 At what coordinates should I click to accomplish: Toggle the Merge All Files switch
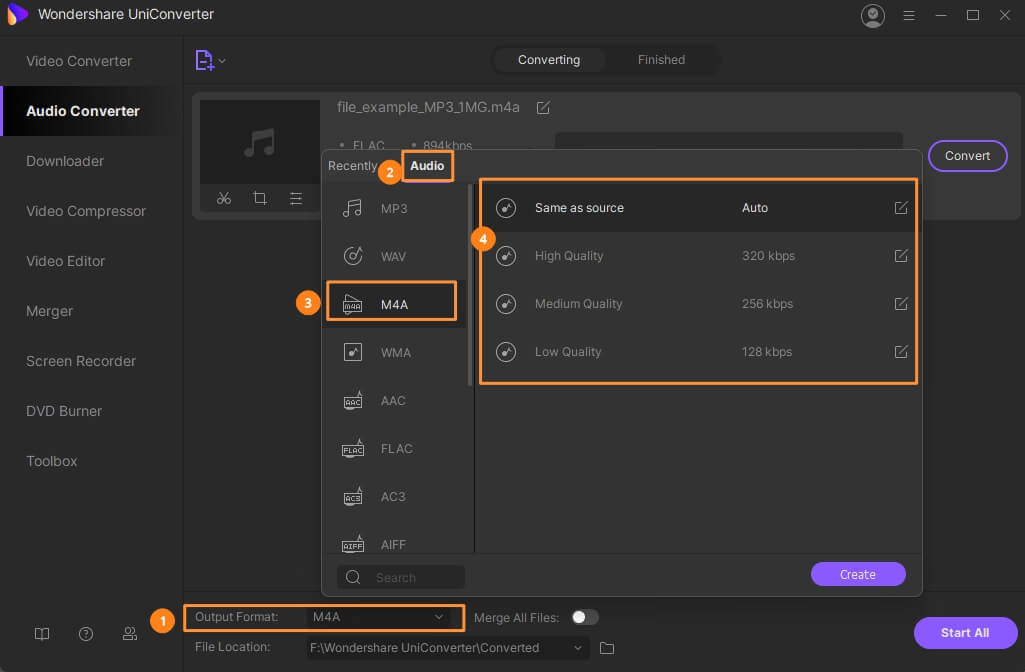(584, 617)
